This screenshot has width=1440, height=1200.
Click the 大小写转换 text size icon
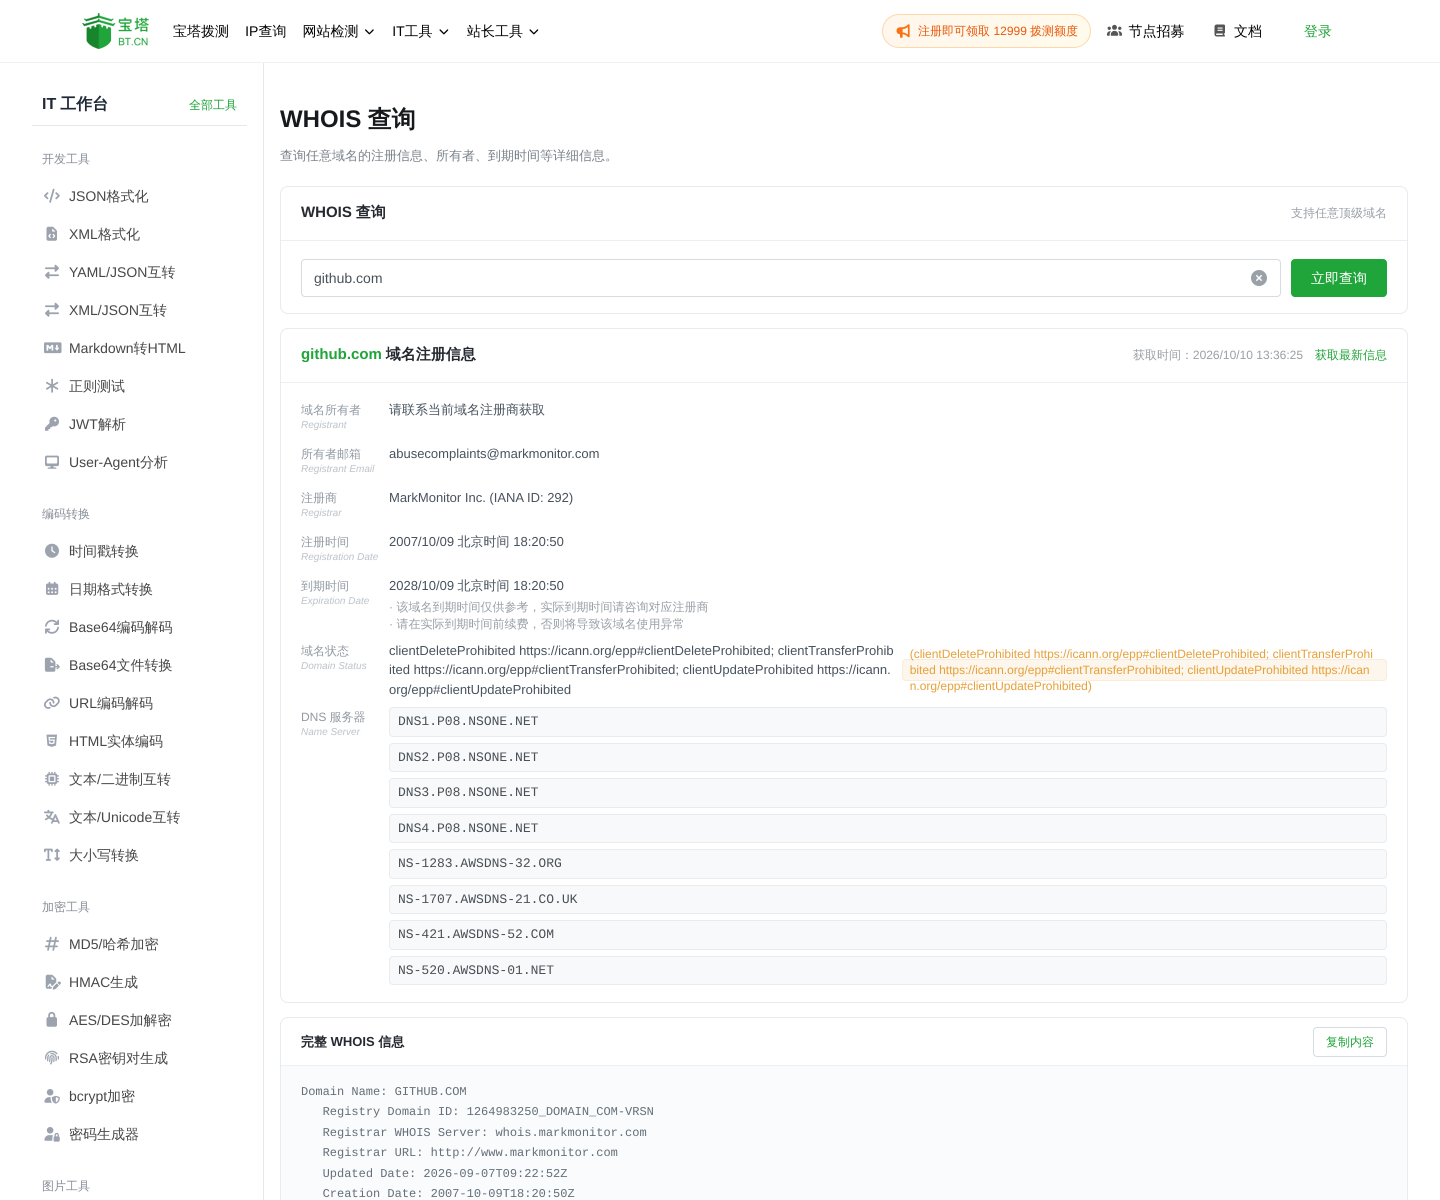52,855
